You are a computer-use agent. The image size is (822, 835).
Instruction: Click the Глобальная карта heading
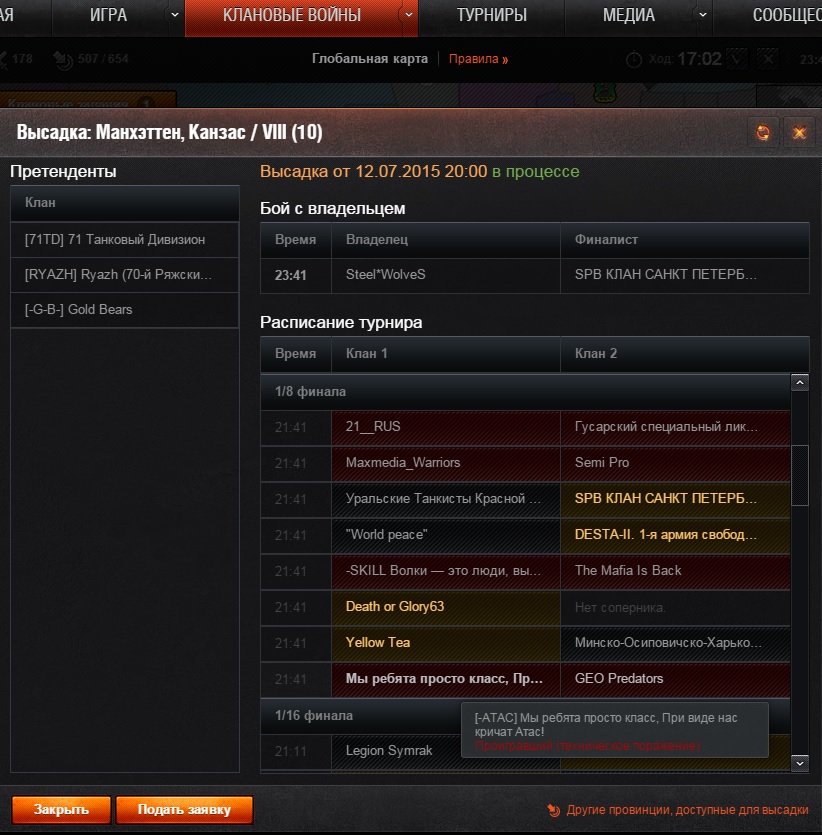click(x=369, y=59)
